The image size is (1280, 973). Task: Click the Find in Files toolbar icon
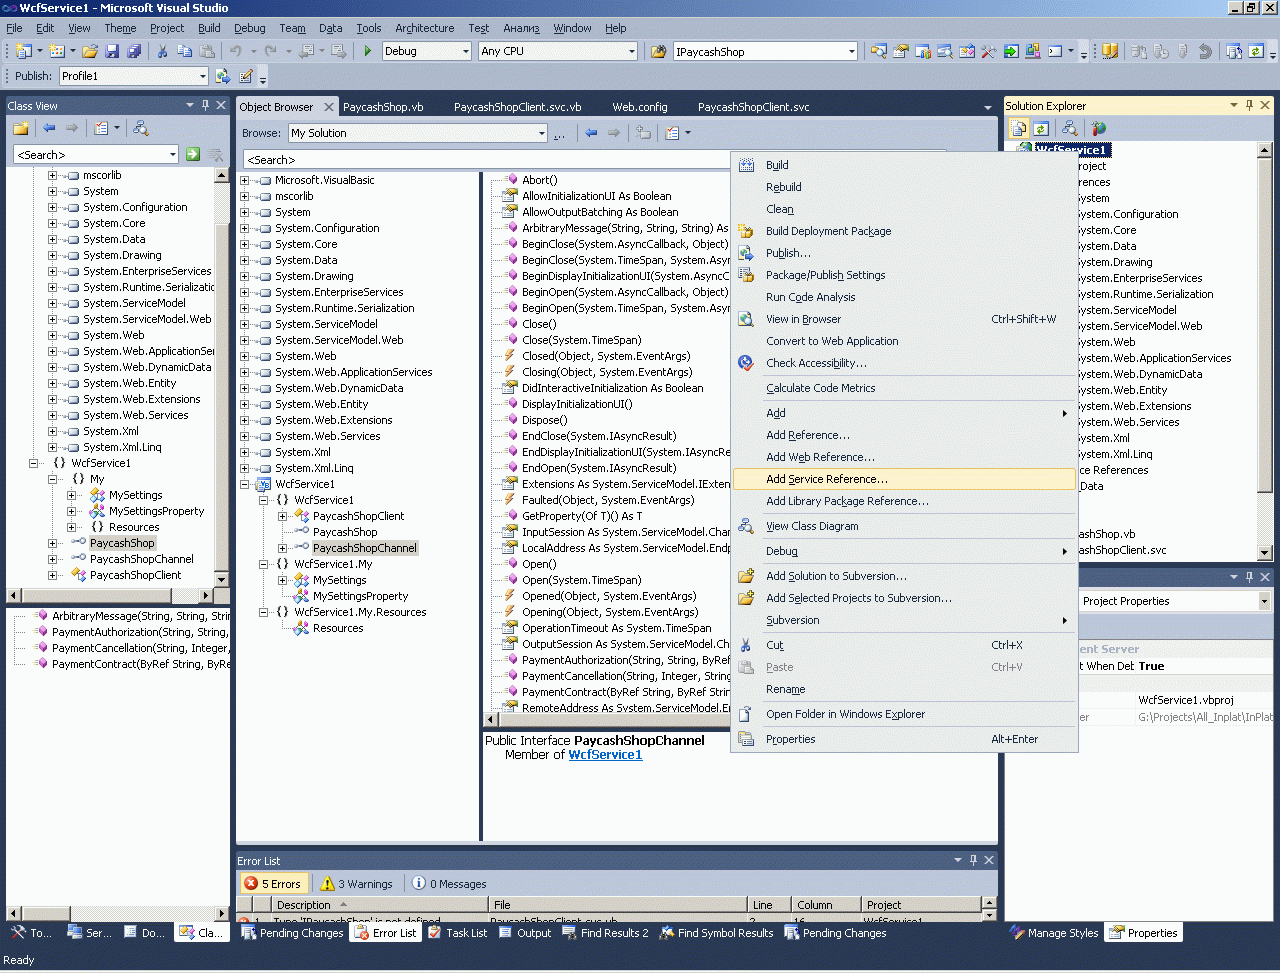(x=659, y=51)
